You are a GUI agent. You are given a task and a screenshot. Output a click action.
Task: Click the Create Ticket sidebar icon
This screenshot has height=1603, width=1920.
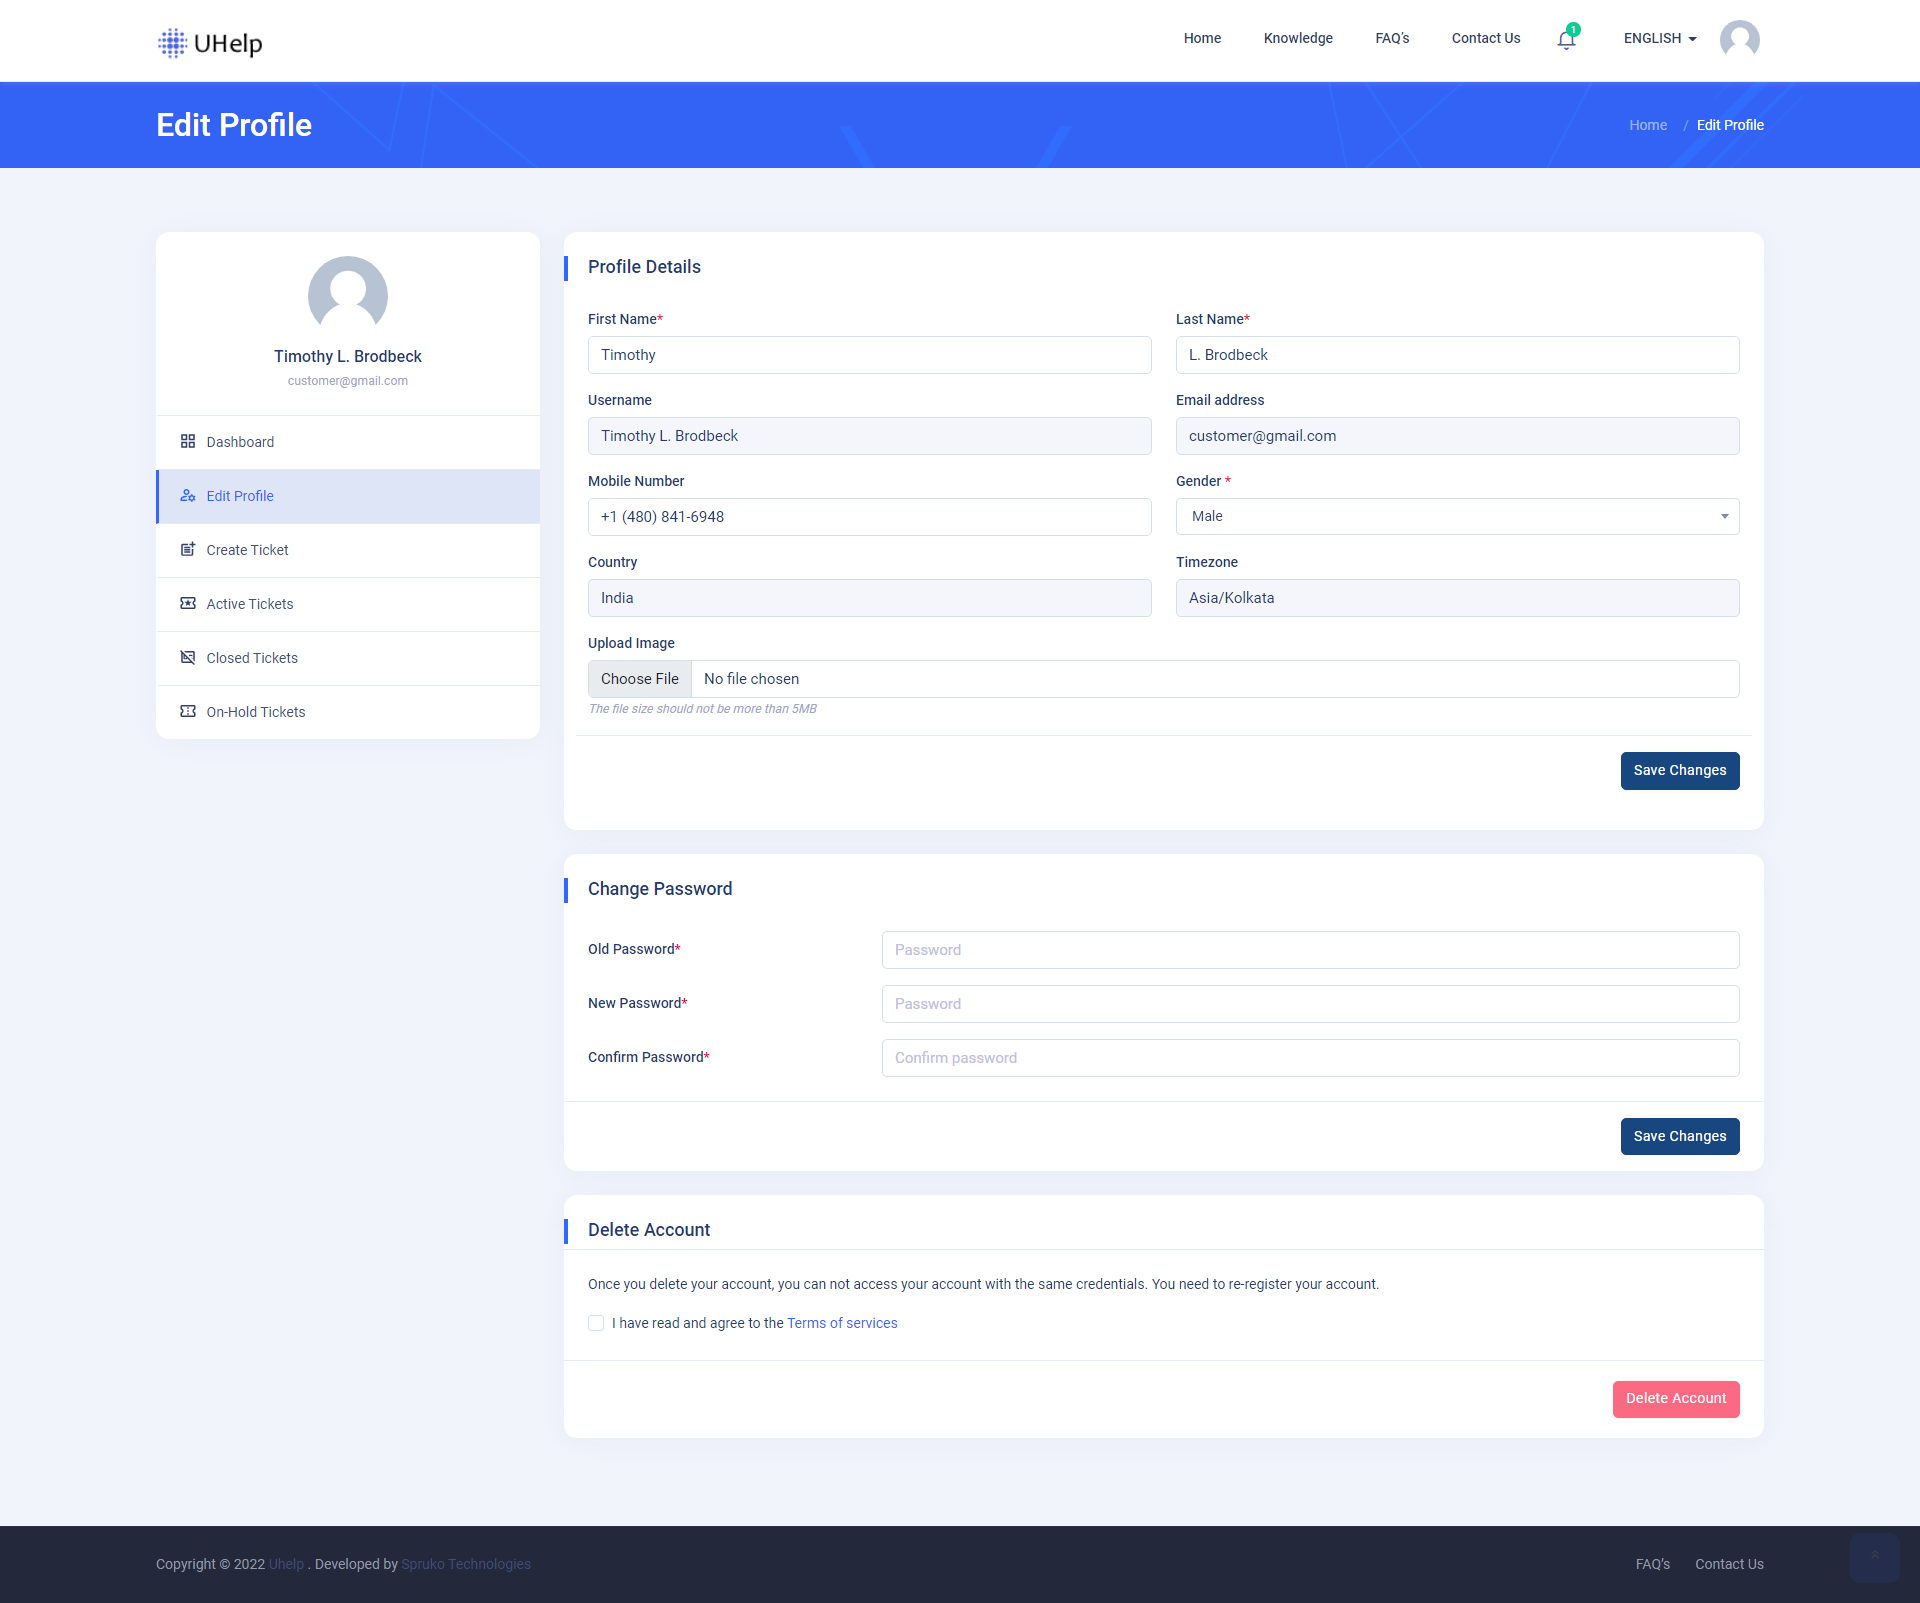click(x=188, y=549)
